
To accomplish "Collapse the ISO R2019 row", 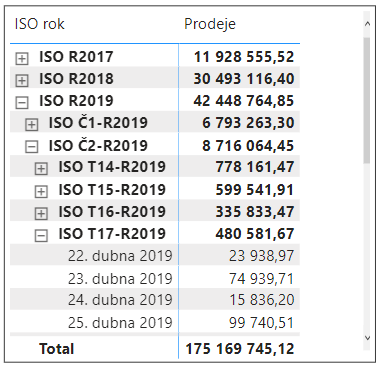I will click(22, 102).
